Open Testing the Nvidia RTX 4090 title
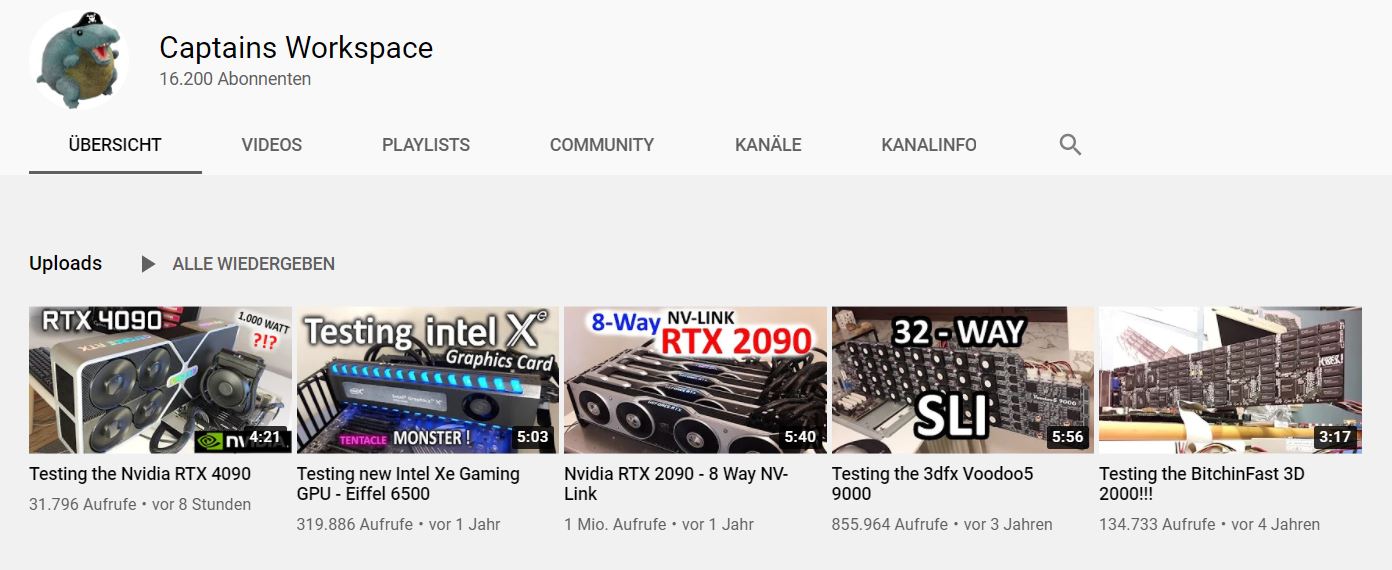Image resolution: width=1392 pixels, height=570 pixels. [x=140, y=474]
